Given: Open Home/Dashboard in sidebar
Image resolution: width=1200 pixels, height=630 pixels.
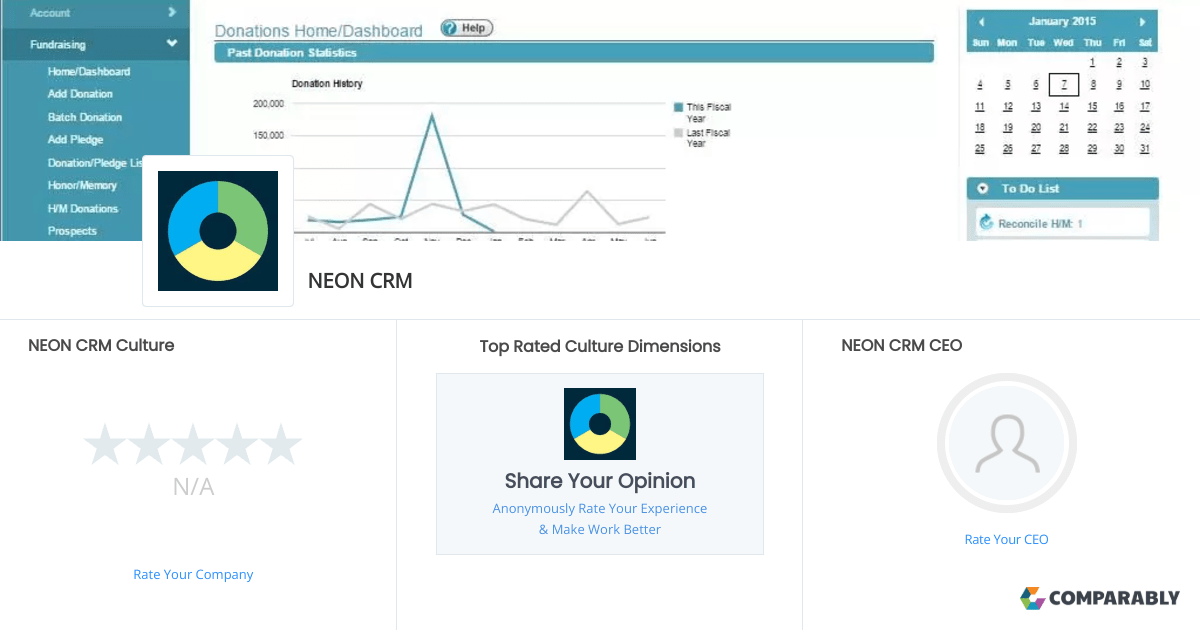Looking at the screenshot, I should tap(89, 71).
